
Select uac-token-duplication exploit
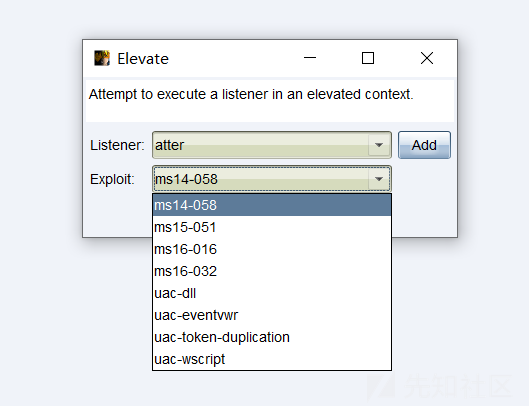[272, 337]
